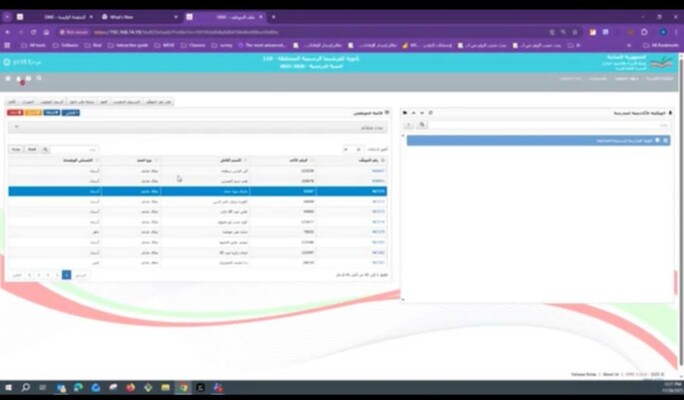Click the search magnifier icon above the employee table
Viewport: 684px width, 400px height.
pyautogui.click(x=46, y=149)
